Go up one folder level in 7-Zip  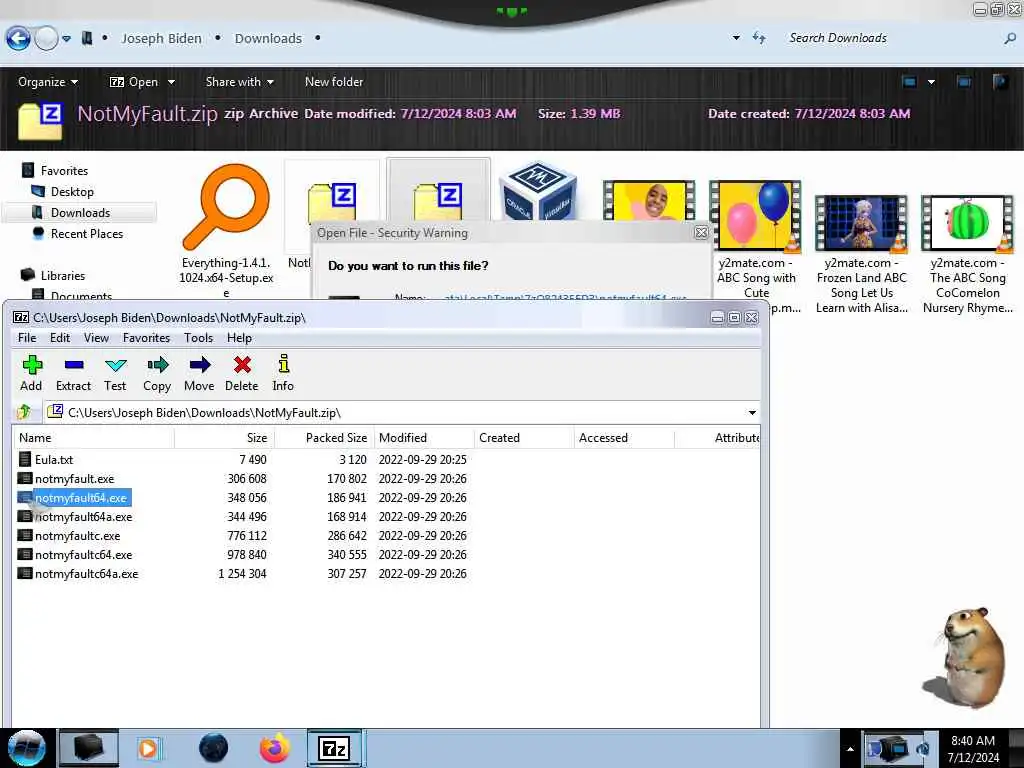[25, 412]
